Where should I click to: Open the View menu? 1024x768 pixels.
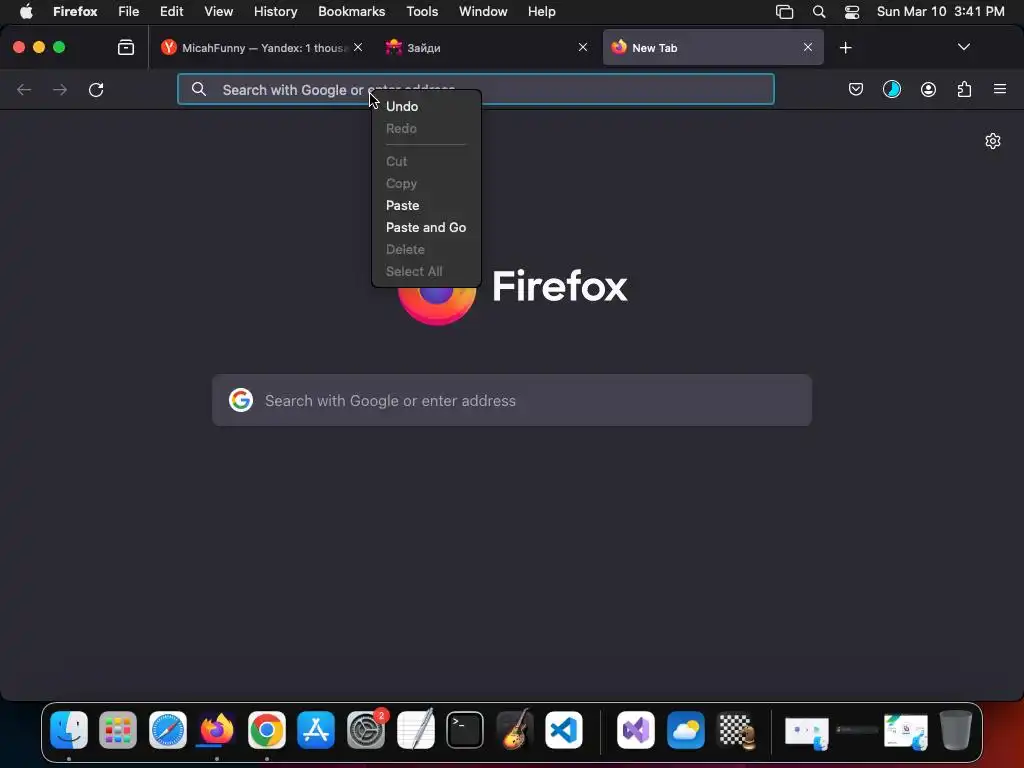pyautogui.click(x=218, y=11)
